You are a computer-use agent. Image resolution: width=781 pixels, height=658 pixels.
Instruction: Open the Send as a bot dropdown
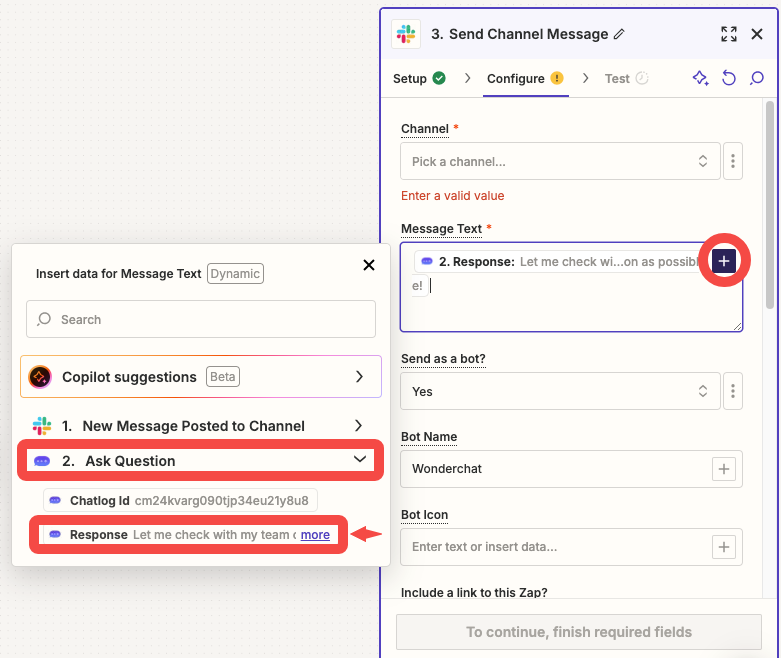pyautogui.click(x=560, y=391)
